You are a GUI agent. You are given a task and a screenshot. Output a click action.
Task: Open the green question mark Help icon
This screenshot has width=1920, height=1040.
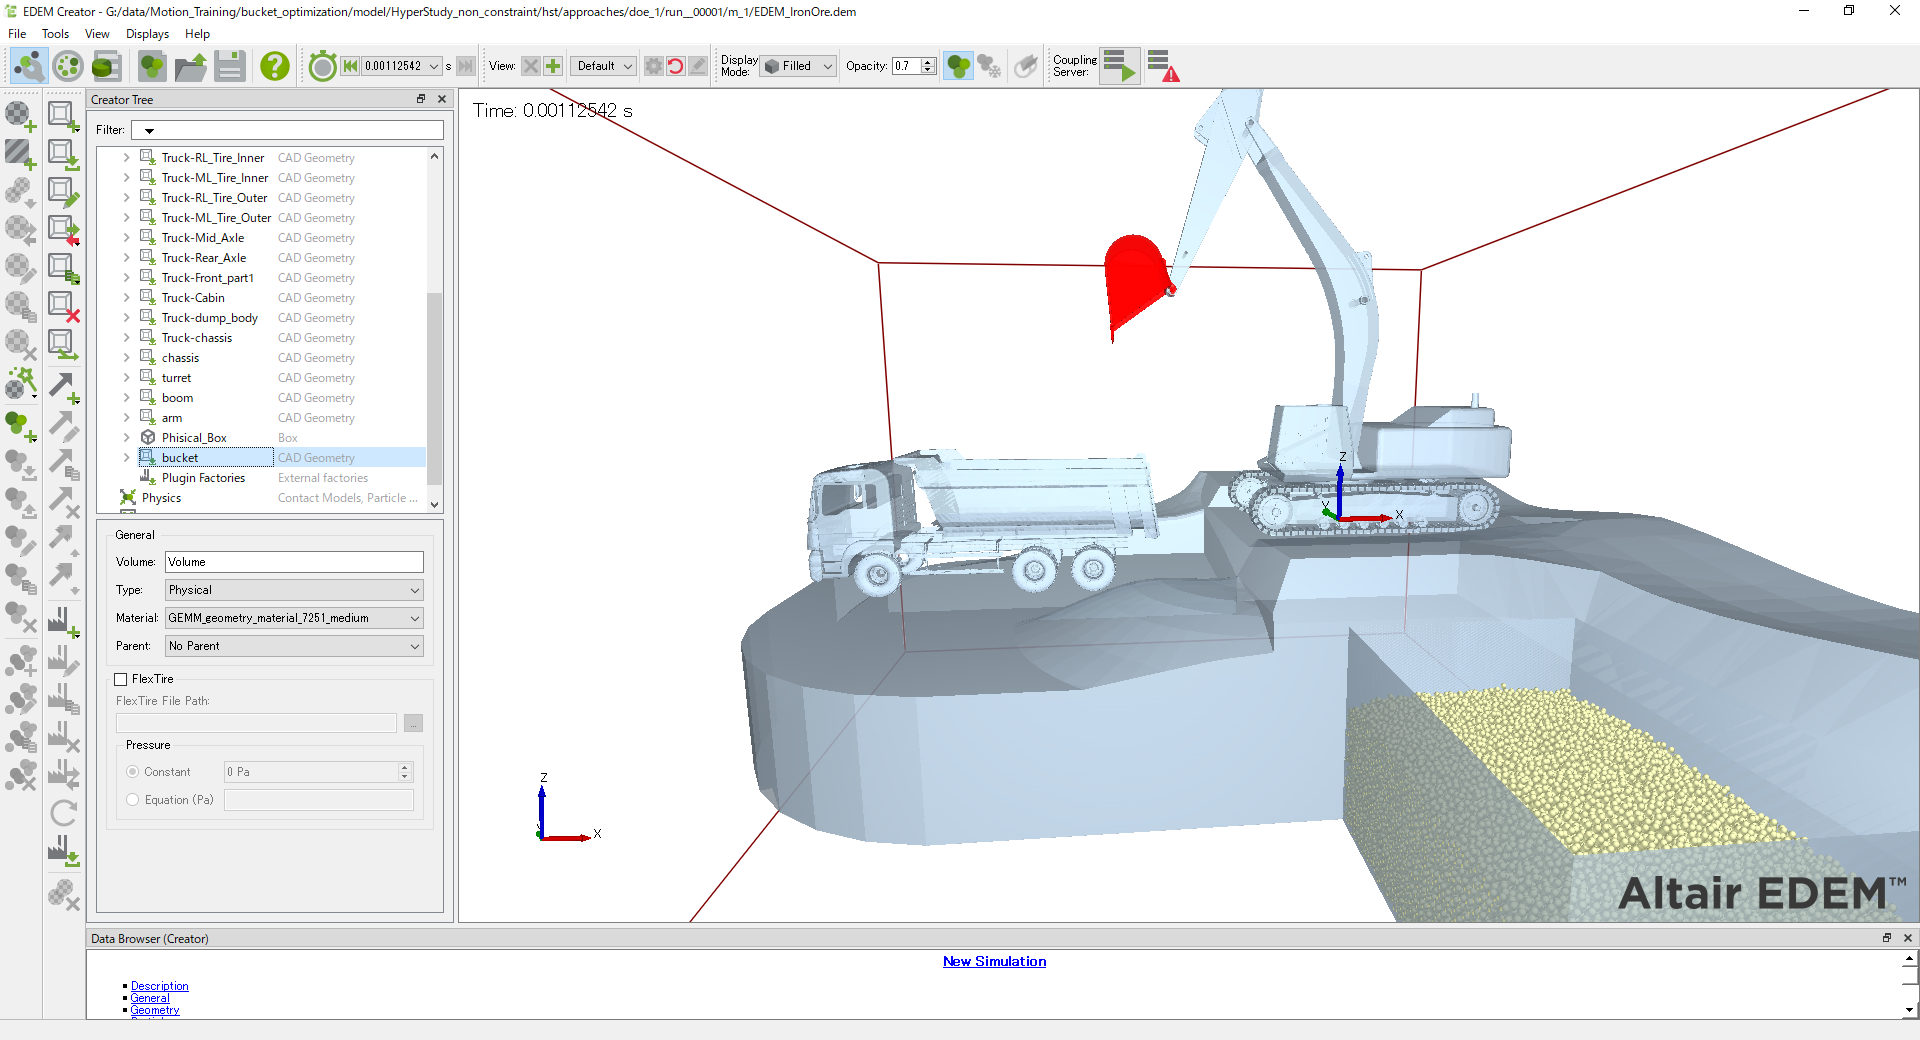(274, 66)
